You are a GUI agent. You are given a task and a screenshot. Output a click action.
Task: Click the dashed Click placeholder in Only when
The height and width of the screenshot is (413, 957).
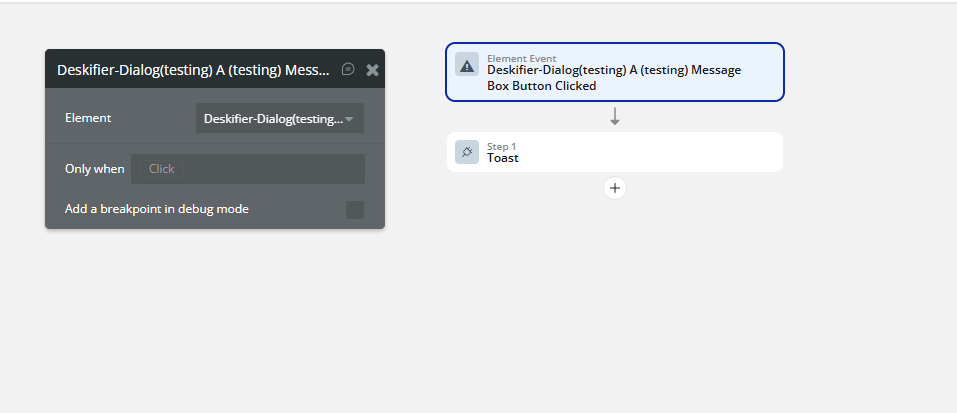click(161, 169)
